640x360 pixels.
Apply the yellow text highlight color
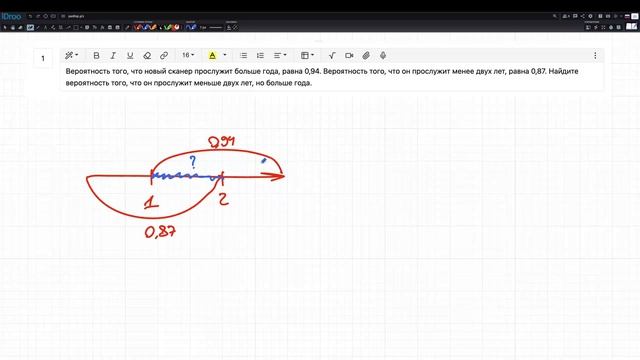coord(212,56)
